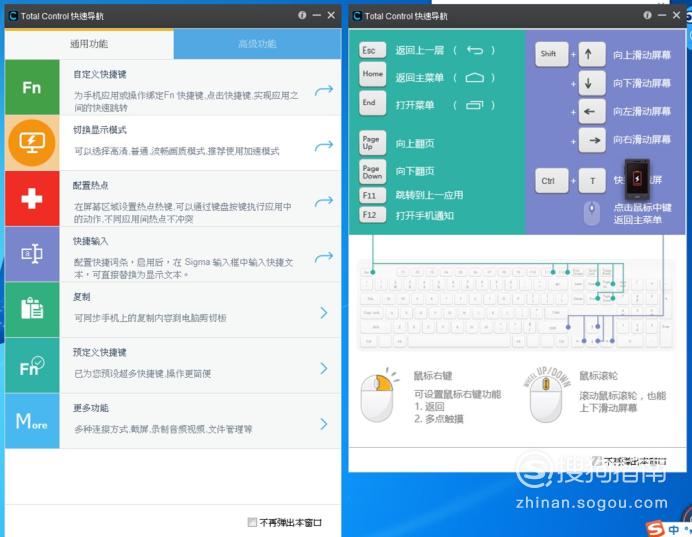Open custom shortcut keys via curved arrow
This screenshot has height=537, width=692.
tap(324, 90)
